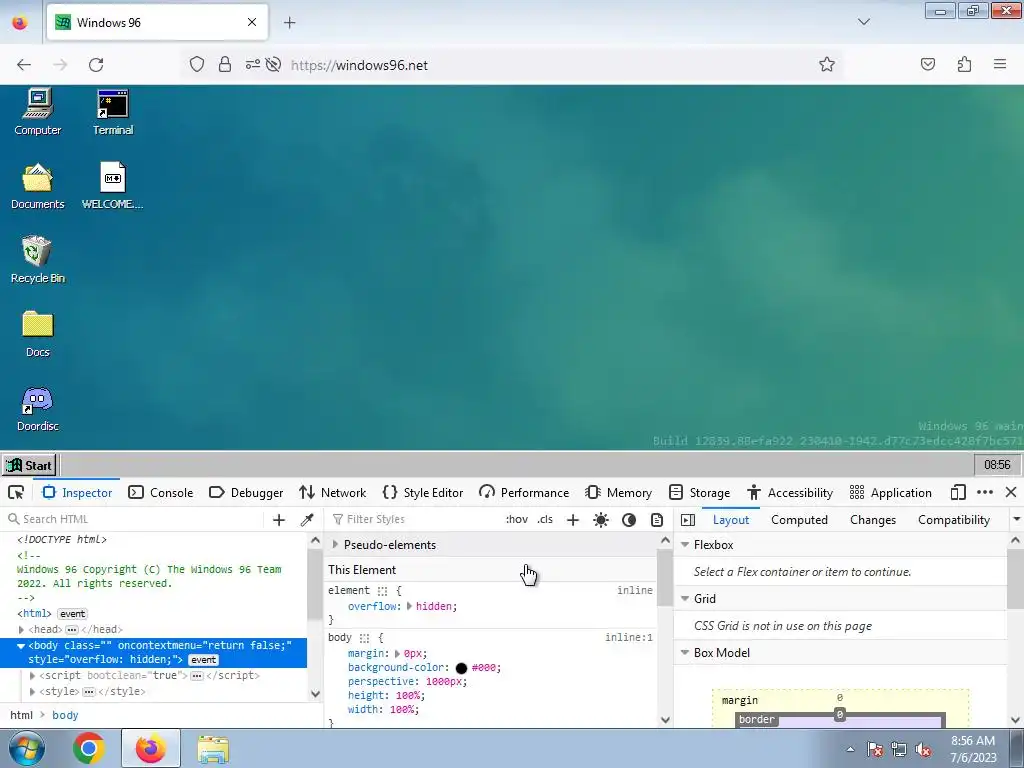Close the developer tools panel
1024x768 pixels.
click(x=1011, y=492)
